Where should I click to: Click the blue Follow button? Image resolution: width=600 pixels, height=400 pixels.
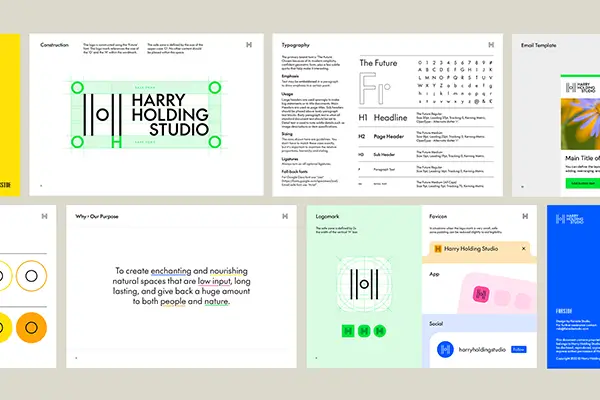pyautogui.click(x=518, y=349)
